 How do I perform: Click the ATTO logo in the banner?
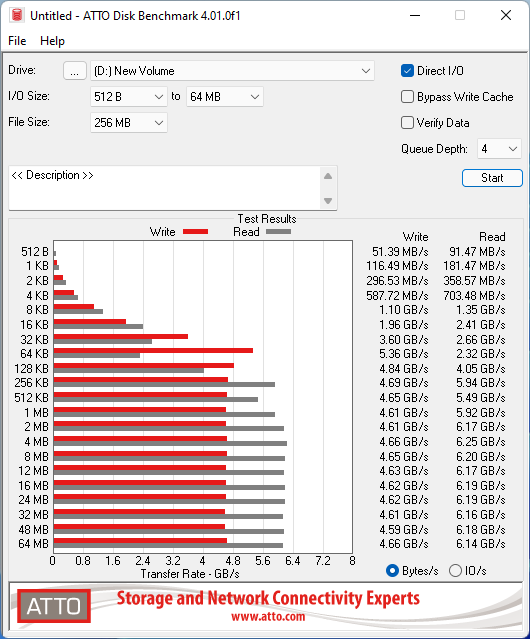(54, 606)
